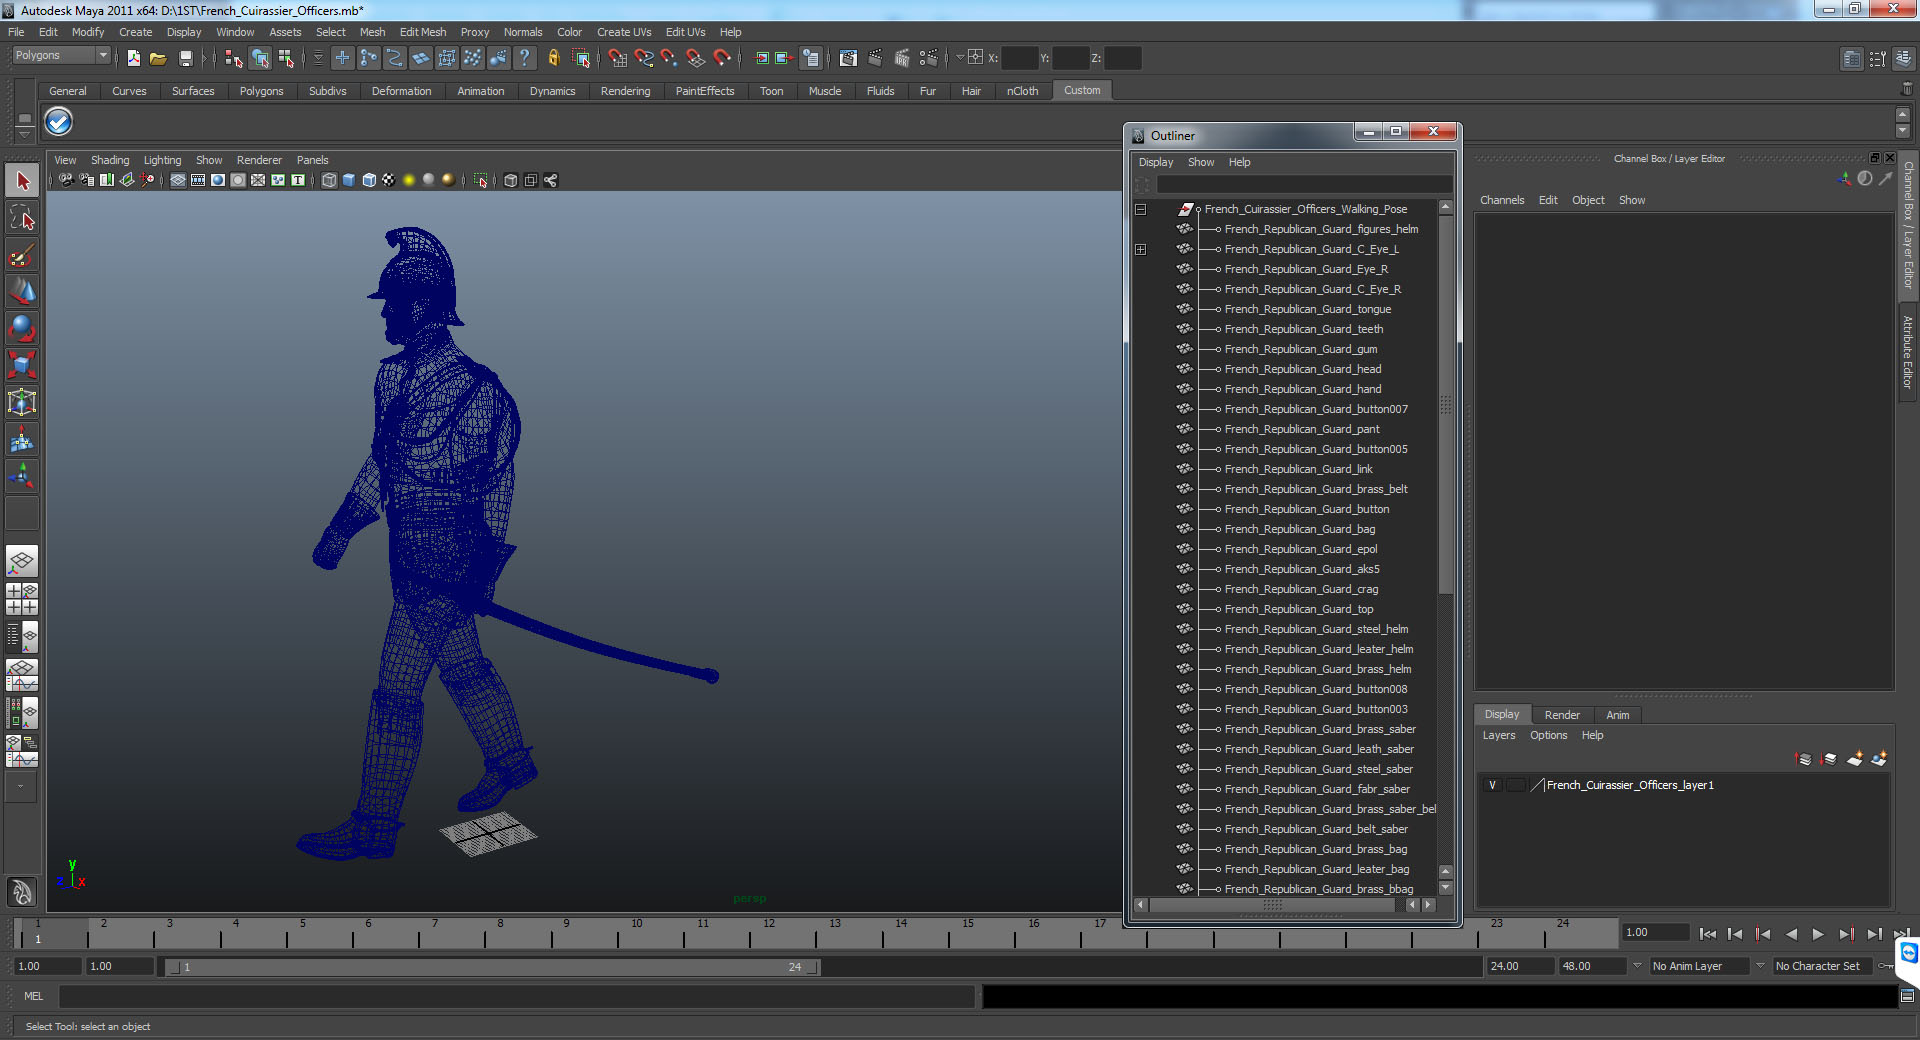This screenshot has width=1920, height=1040.
Task: Toggle visibility V box of French_Cuirassier_Officers_layer1
Action: click(1493, 785)
